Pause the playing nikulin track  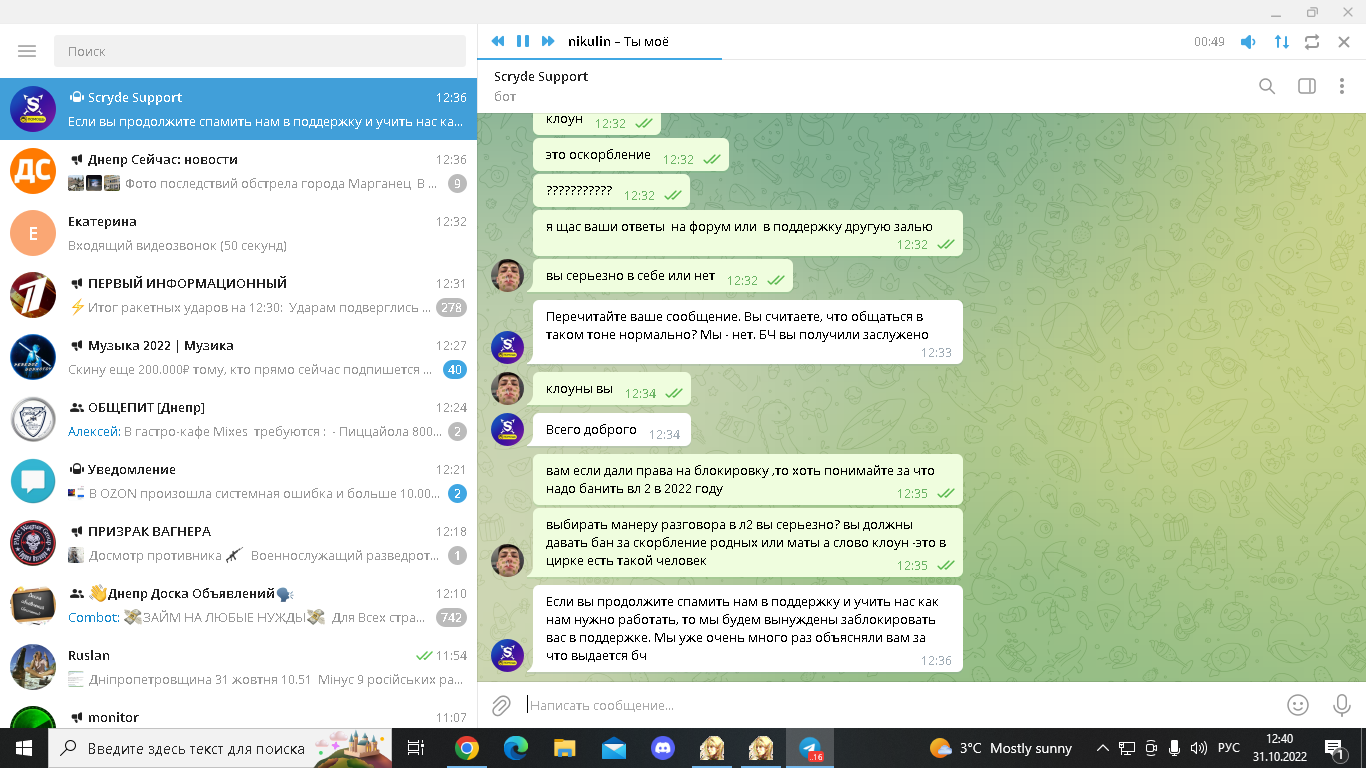(522, 41)
